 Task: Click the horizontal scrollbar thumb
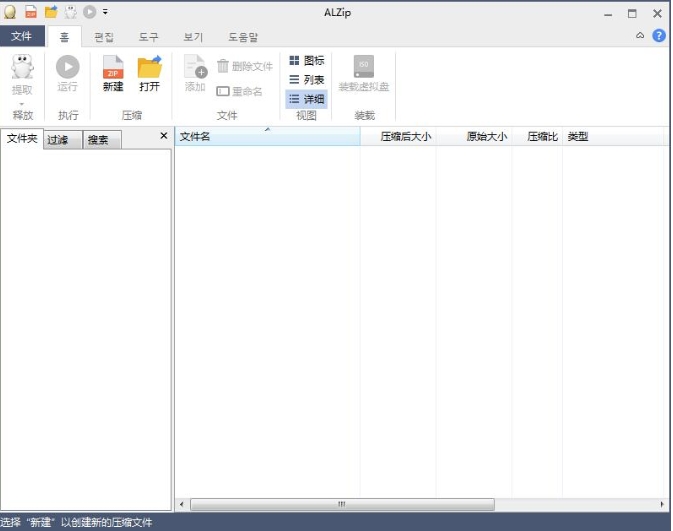[342, 504]
